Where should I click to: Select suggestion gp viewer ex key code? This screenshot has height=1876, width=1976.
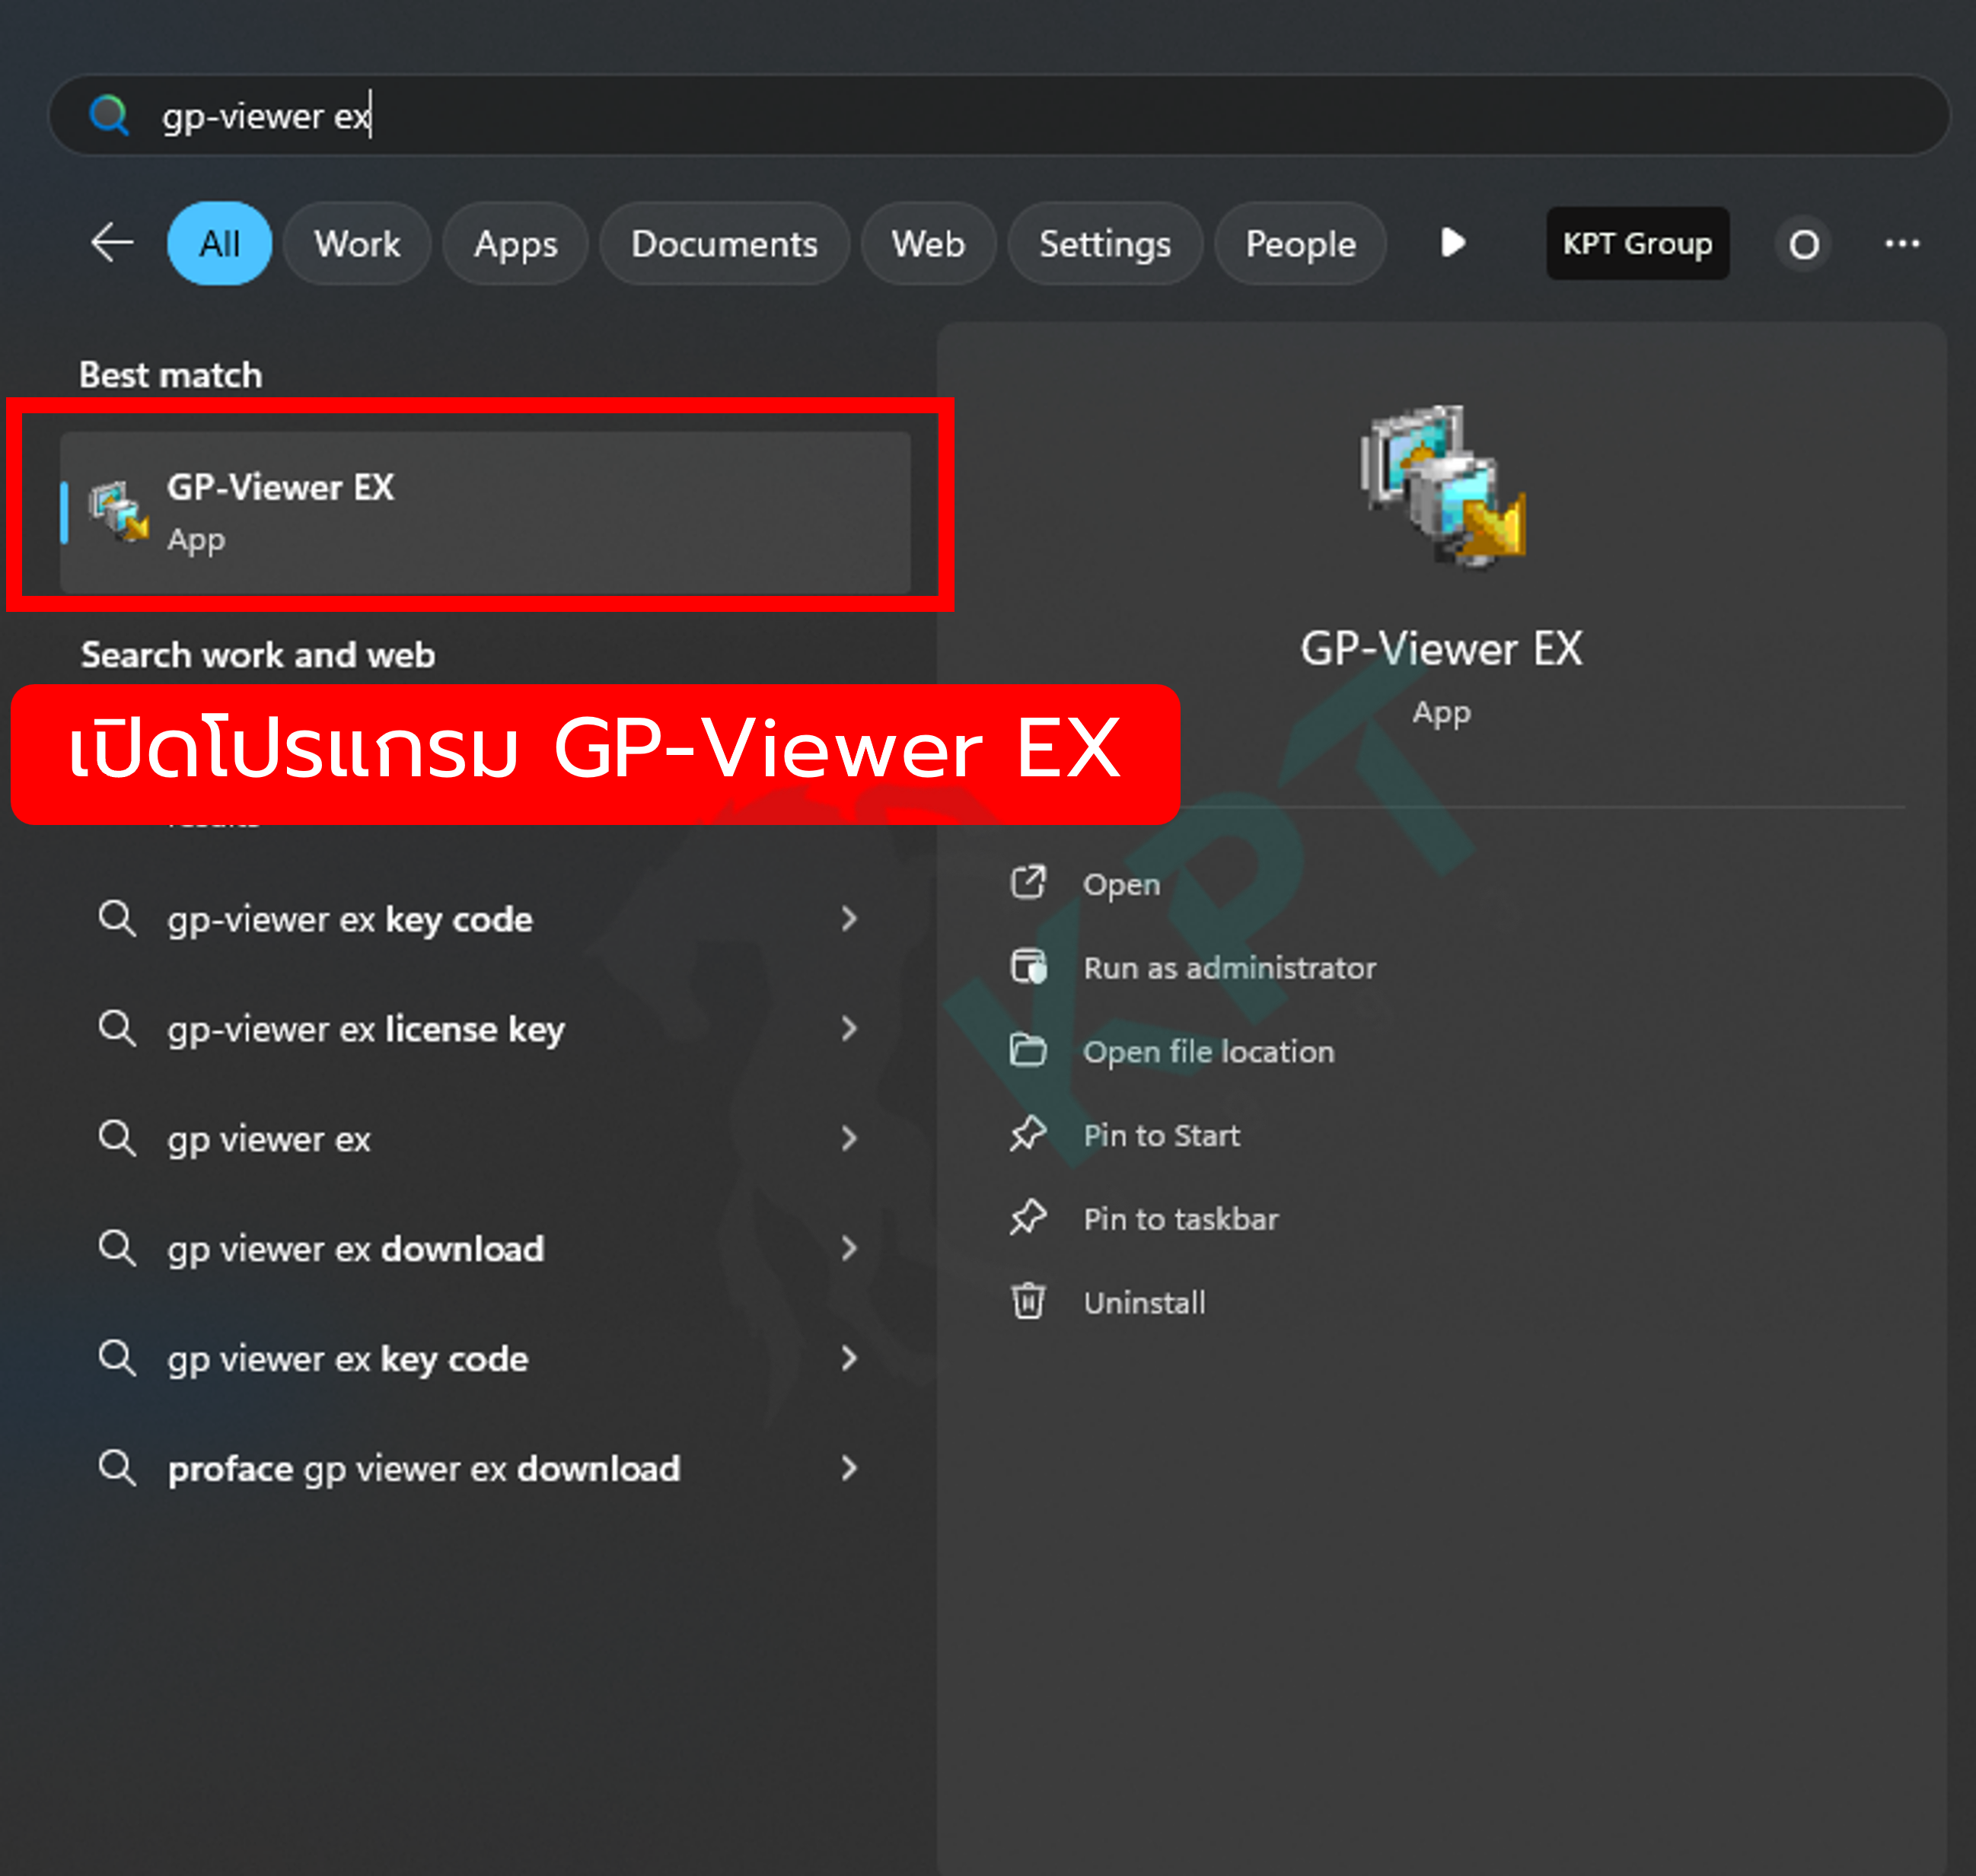pyautogui.click(x=347, y=1359)
